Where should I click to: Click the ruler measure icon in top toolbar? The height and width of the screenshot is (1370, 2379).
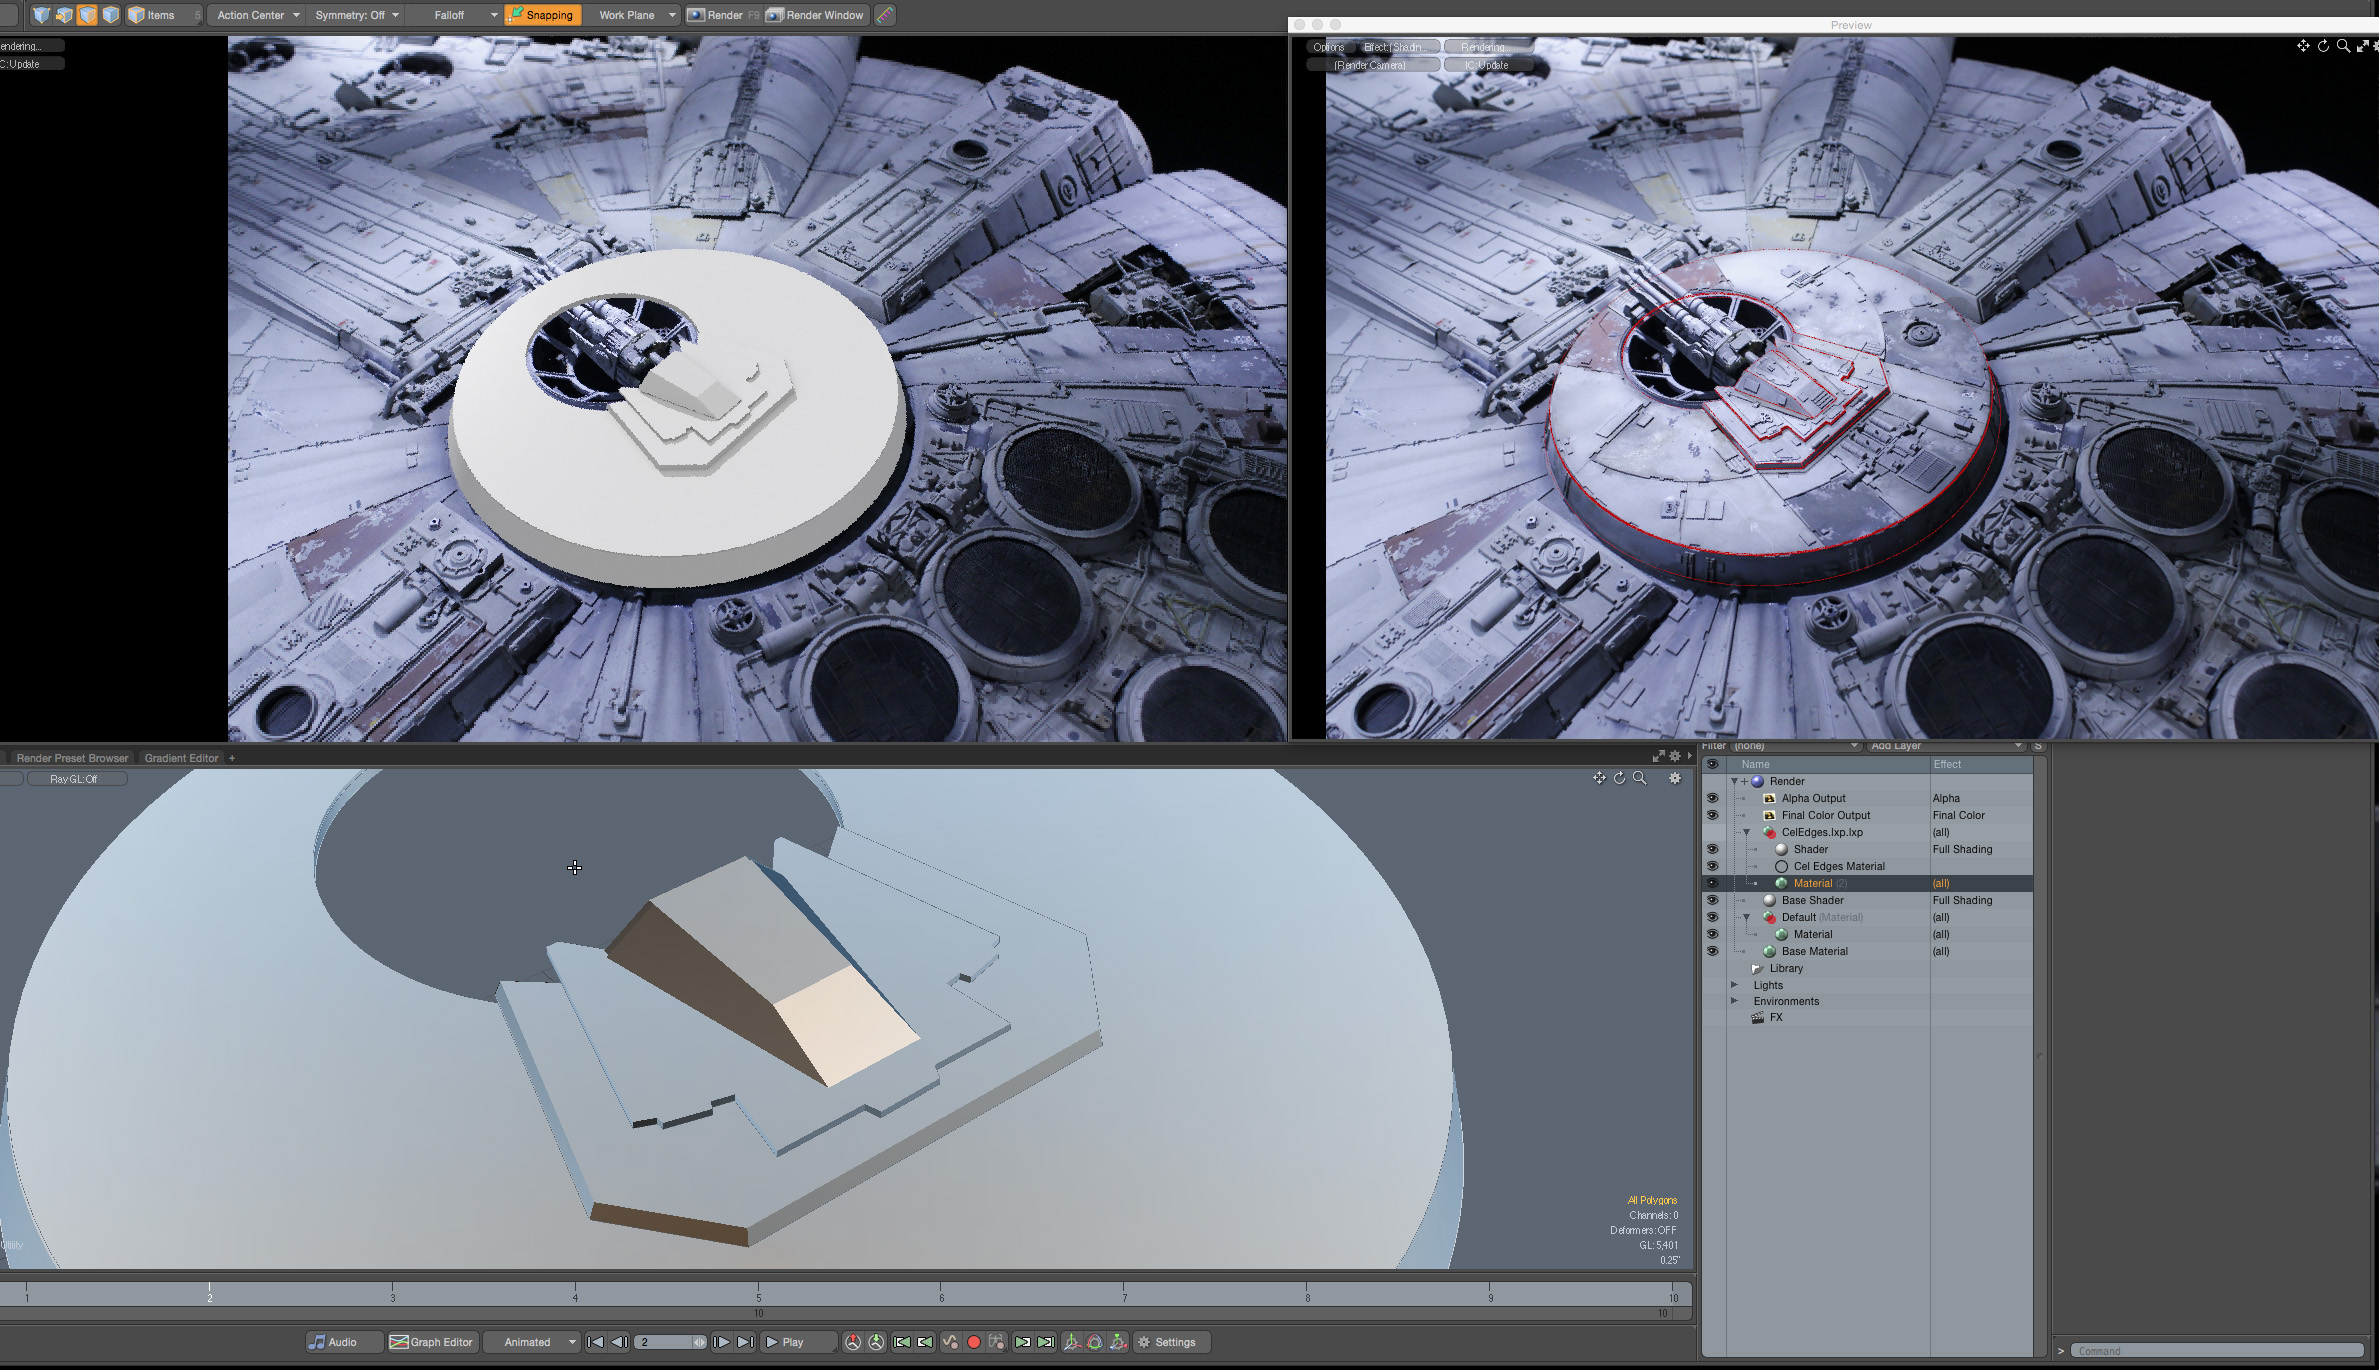(885, 15)
